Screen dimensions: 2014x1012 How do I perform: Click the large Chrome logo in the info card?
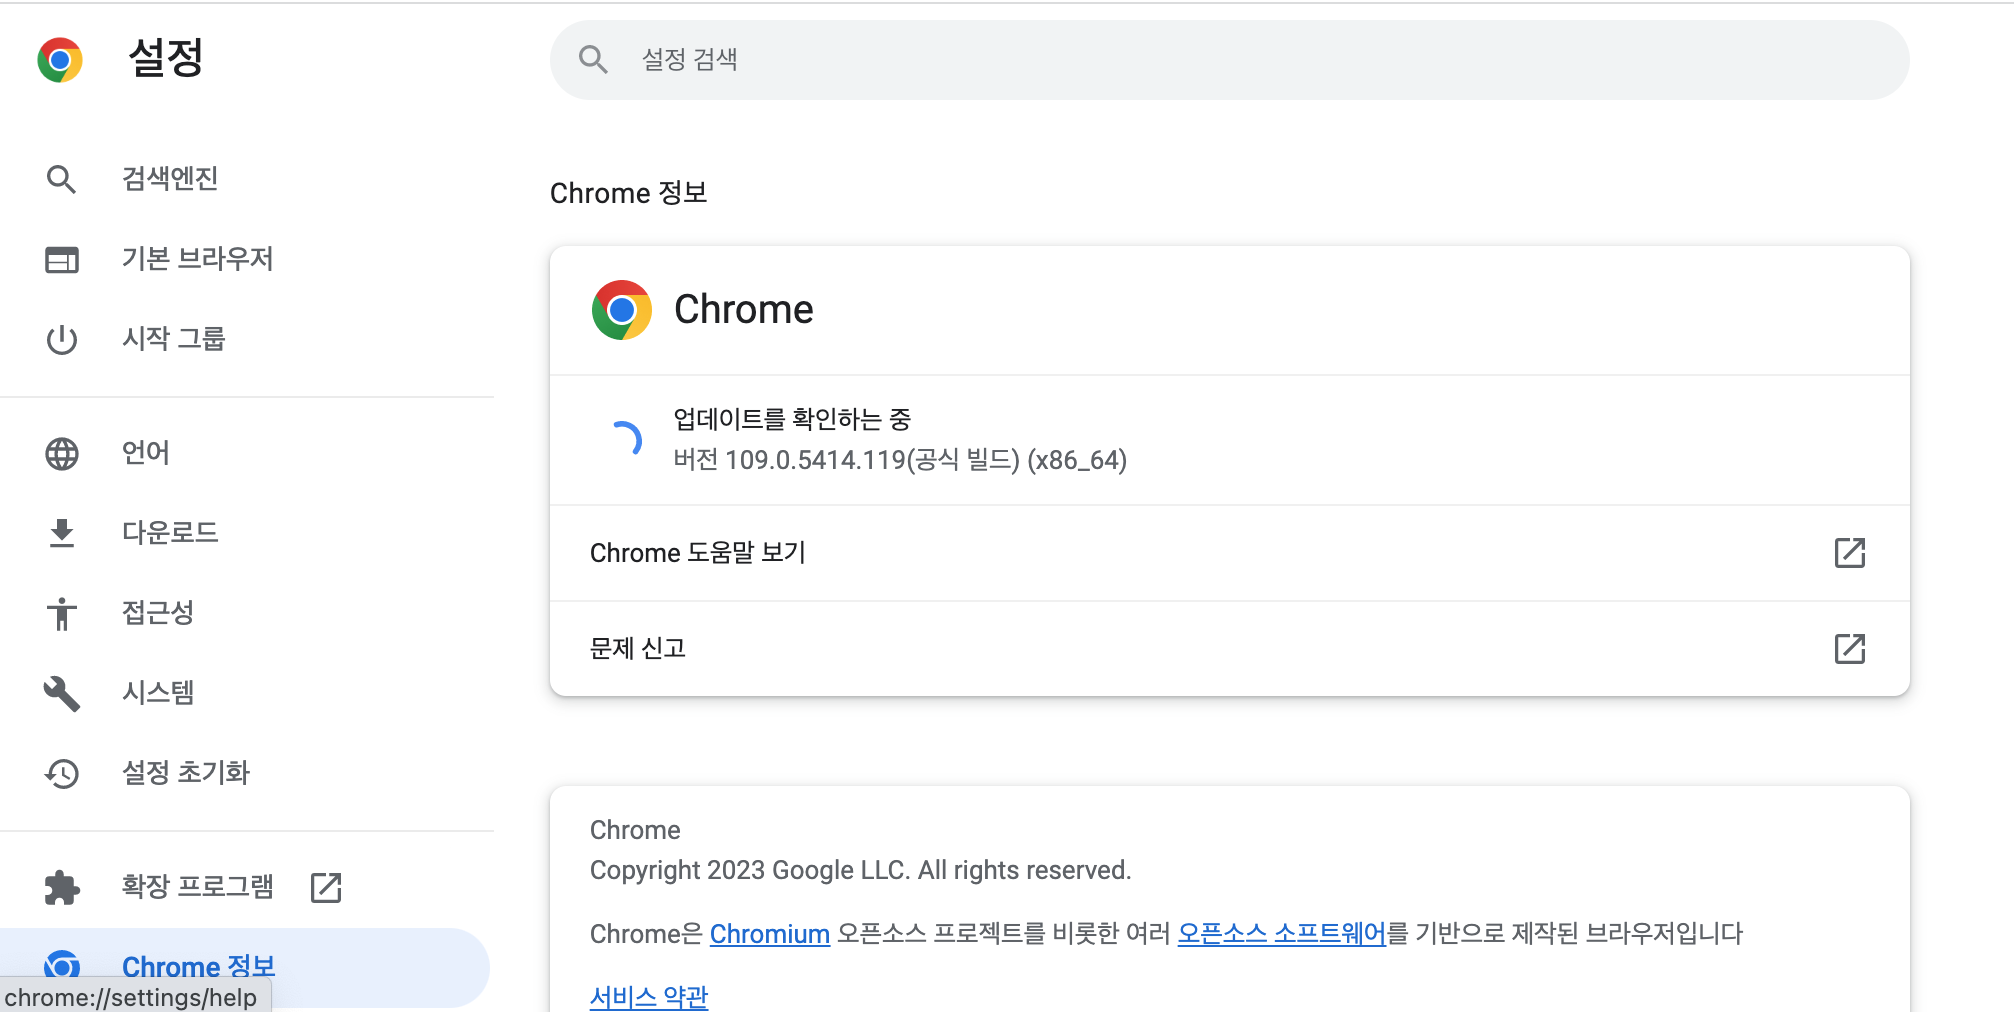click(x=621, y=310)
